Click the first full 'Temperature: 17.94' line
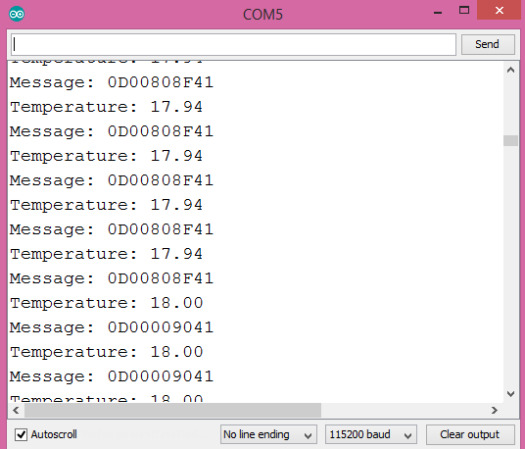 click(x=106, y=107)
